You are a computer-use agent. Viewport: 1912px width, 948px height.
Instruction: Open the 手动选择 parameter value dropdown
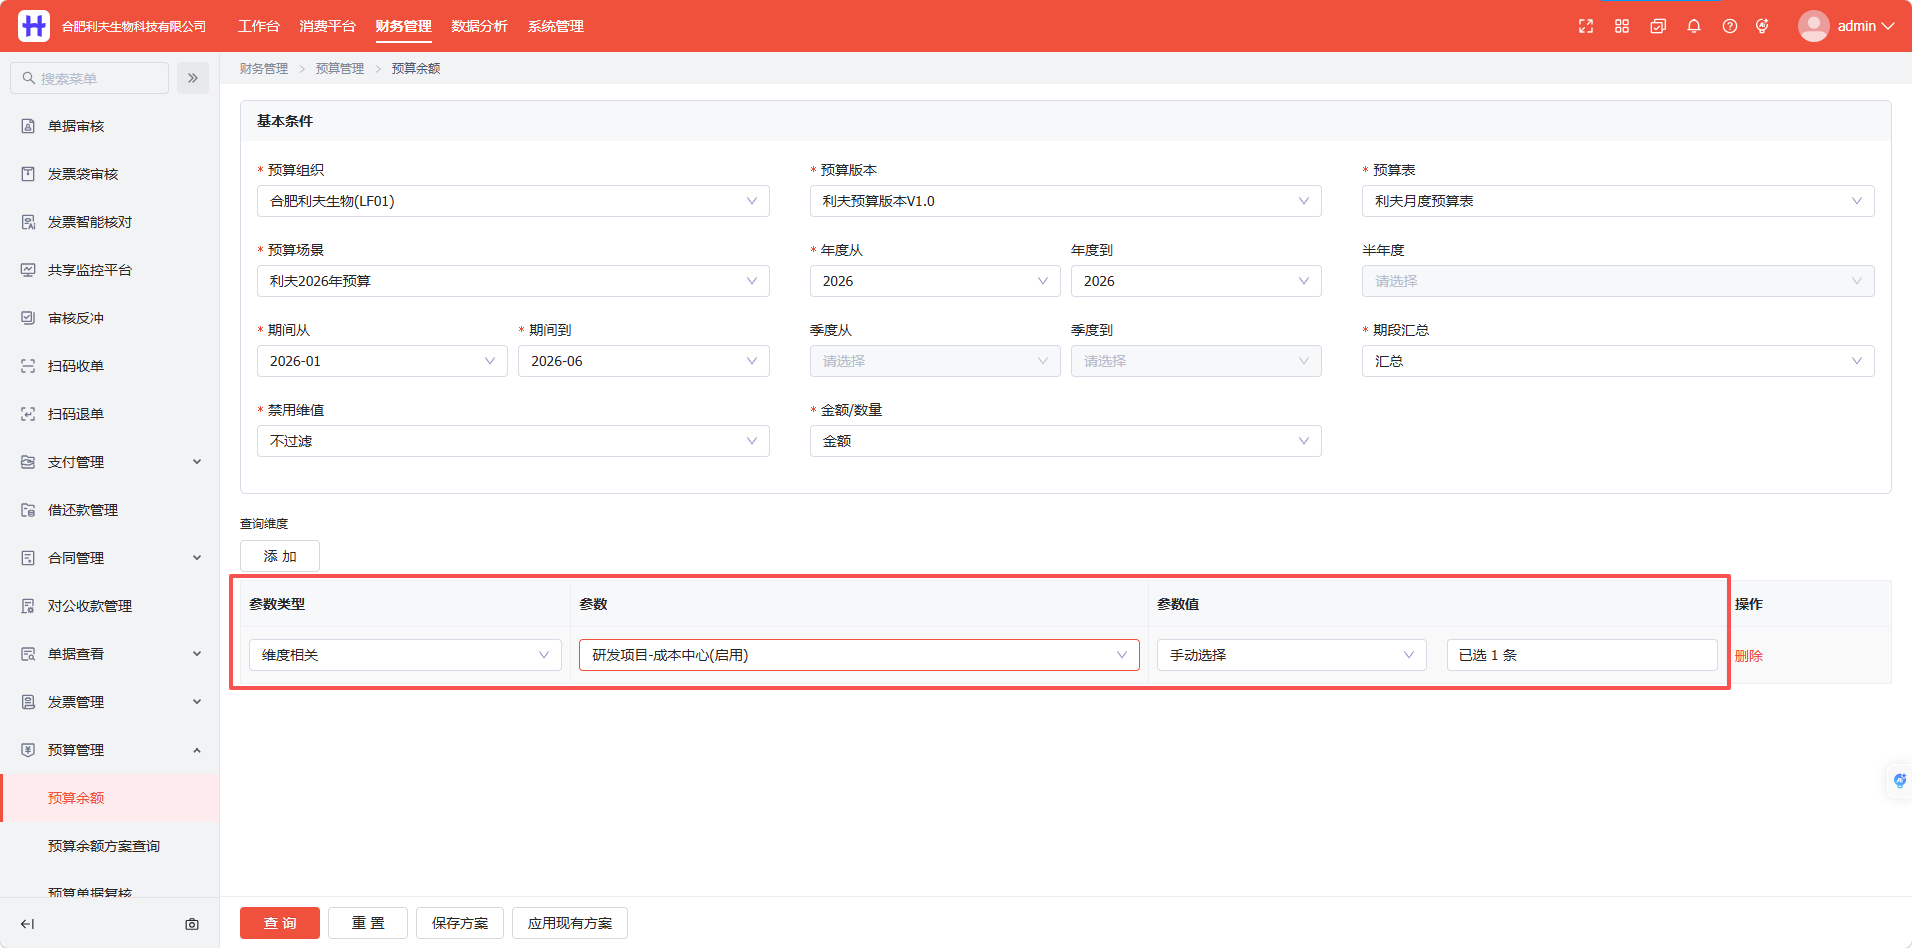(1292, 655)
